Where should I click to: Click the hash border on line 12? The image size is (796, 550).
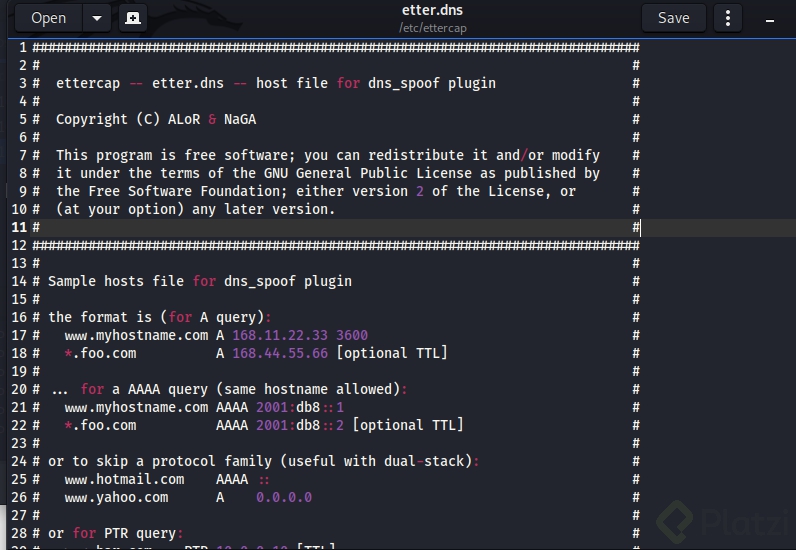(x=336, y=245)
